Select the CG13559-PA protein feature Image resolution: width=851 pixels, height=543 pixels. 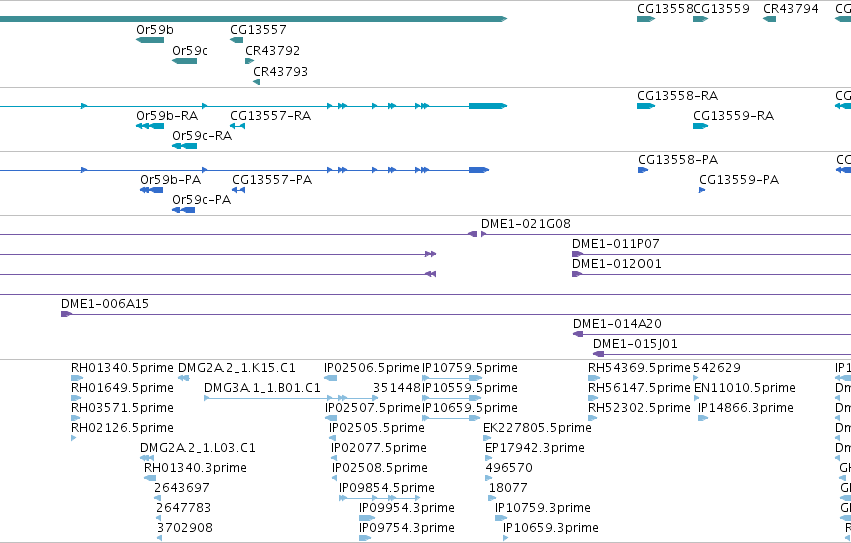pyautogui.click(x=702, y=190)
